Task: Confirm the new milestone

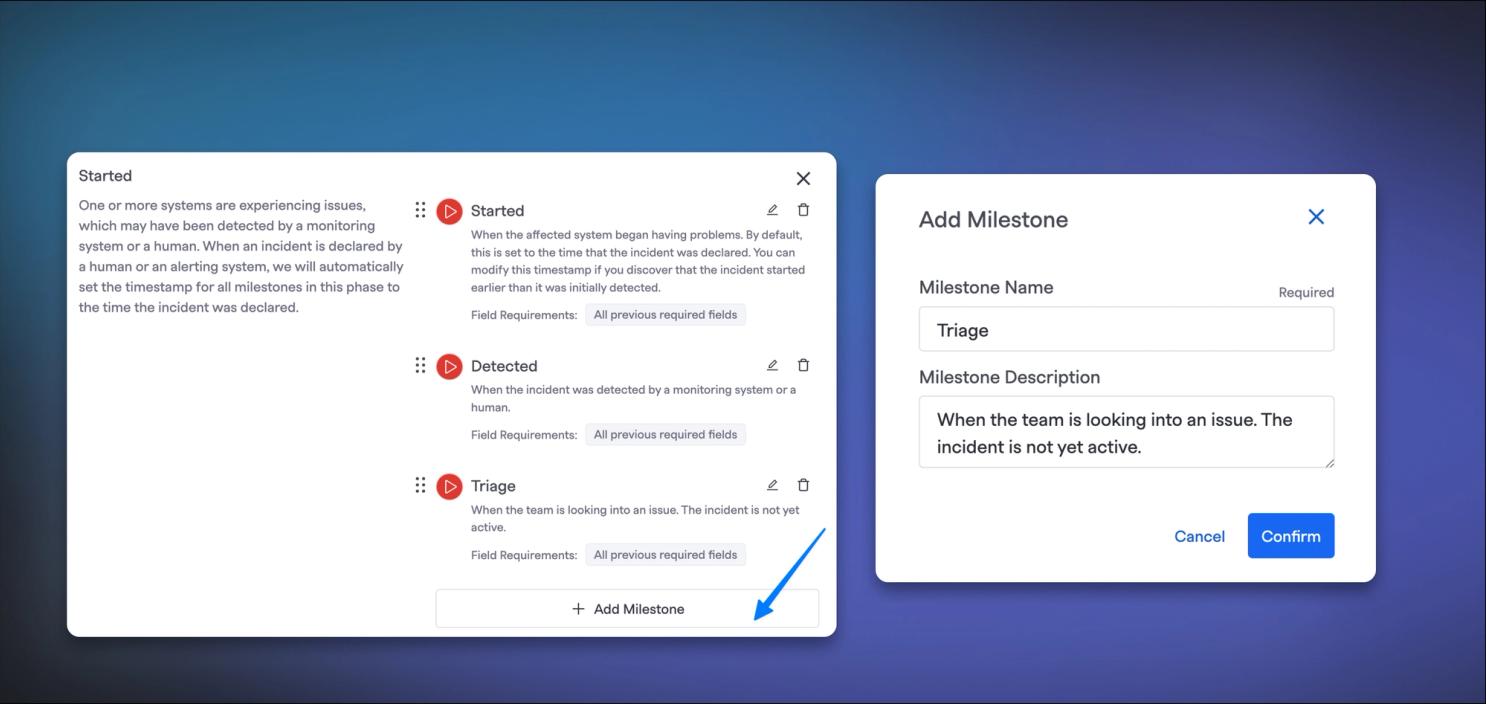Action: [x=1290, y=536]
